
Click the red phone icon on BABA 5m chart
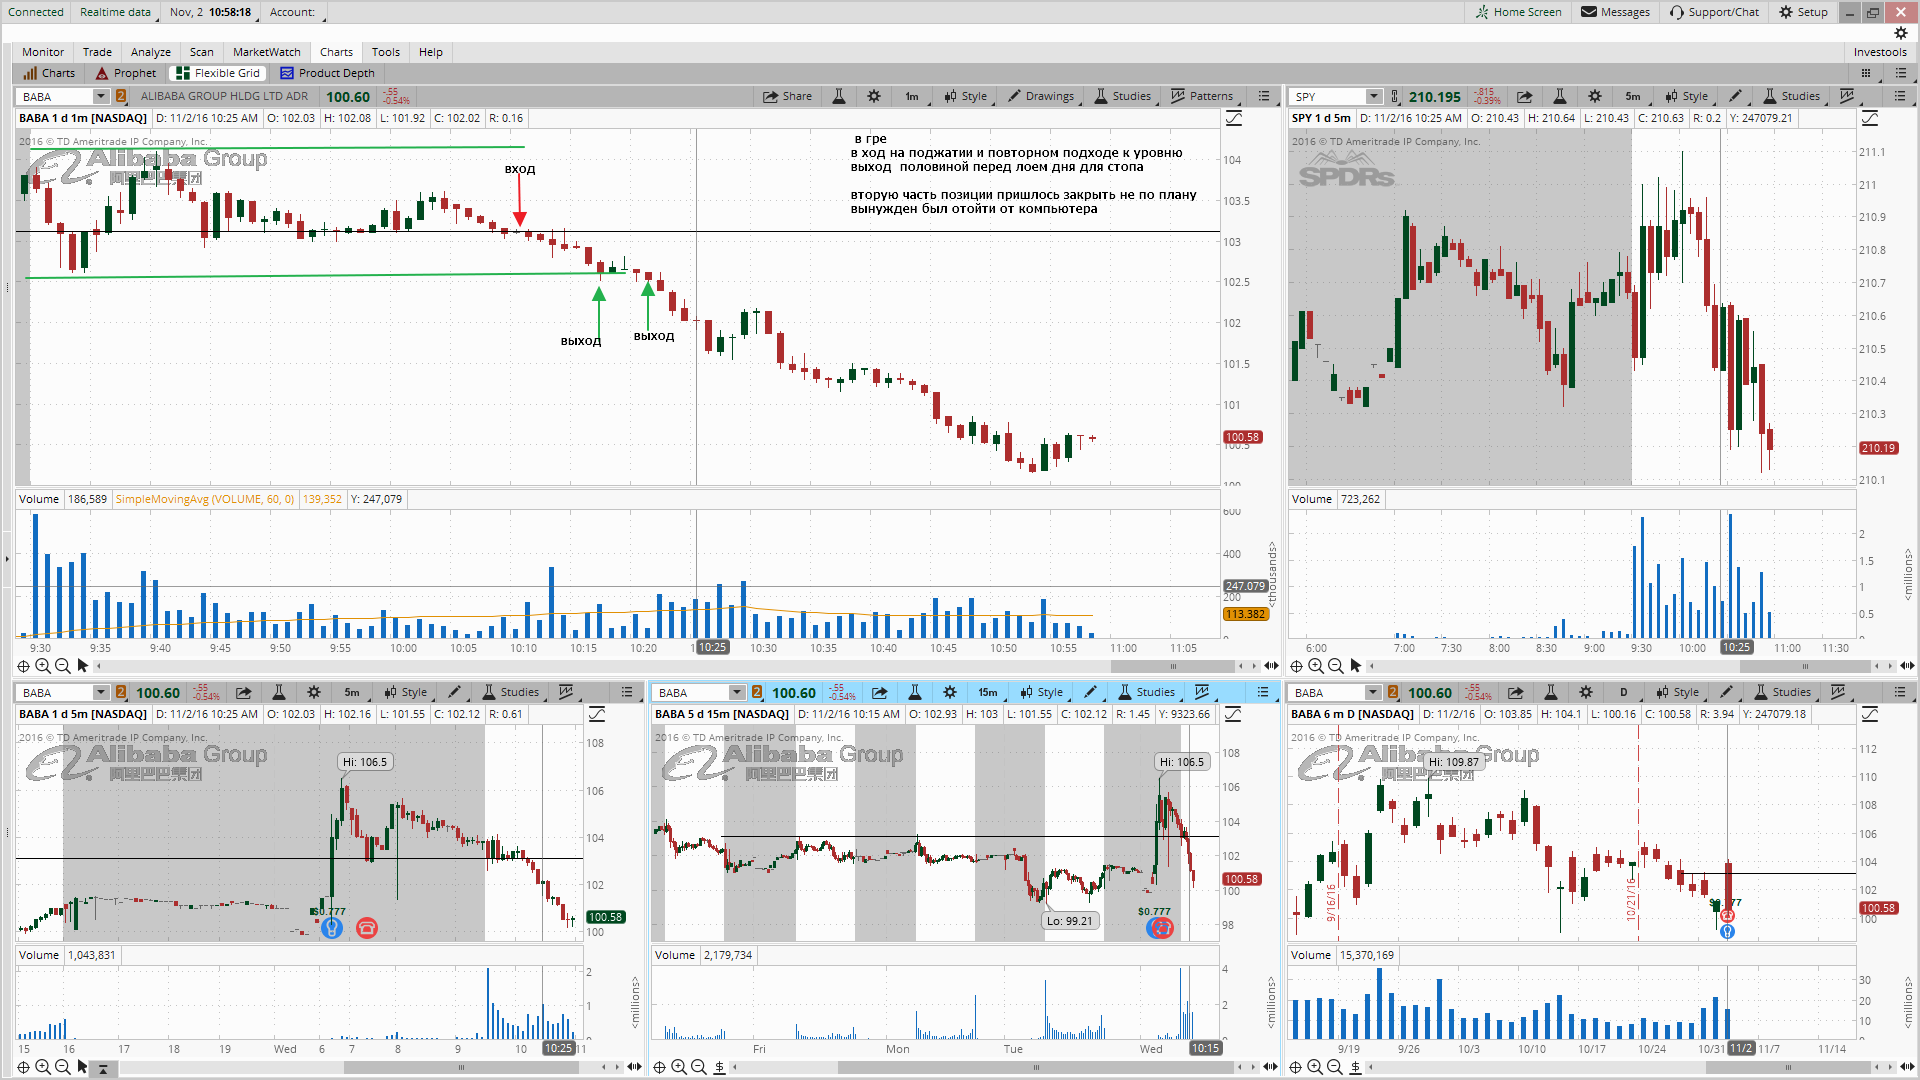(367, 928)
